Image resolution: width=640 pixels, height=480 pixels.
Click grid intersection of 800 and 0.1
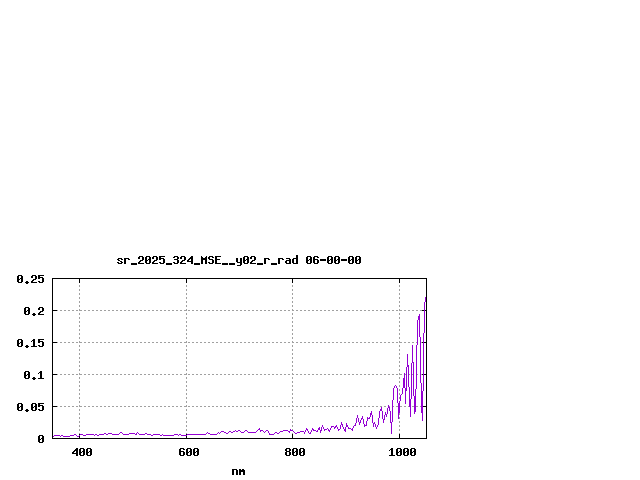tap(293, 375)
